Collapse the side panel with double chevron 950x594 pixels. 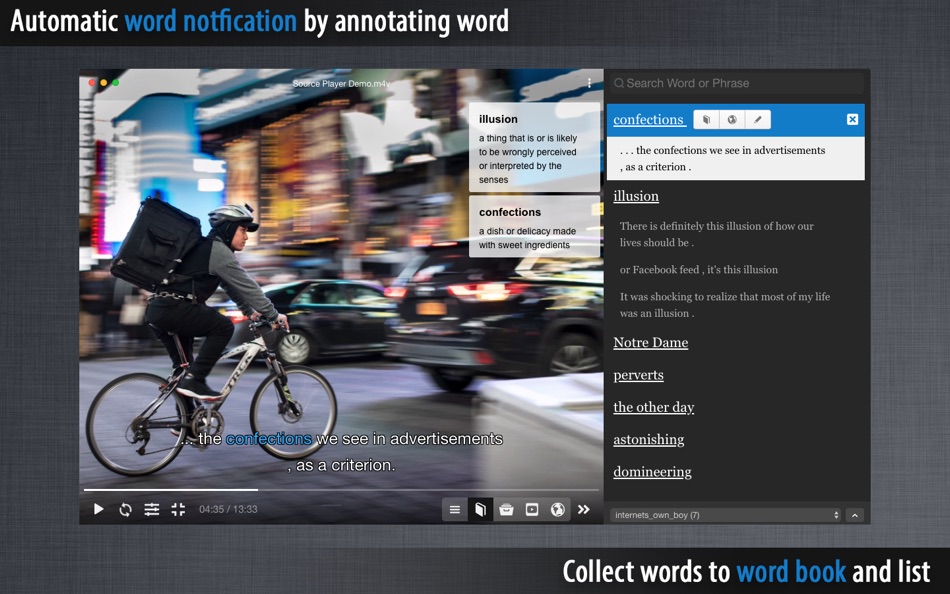coord(584,509)
